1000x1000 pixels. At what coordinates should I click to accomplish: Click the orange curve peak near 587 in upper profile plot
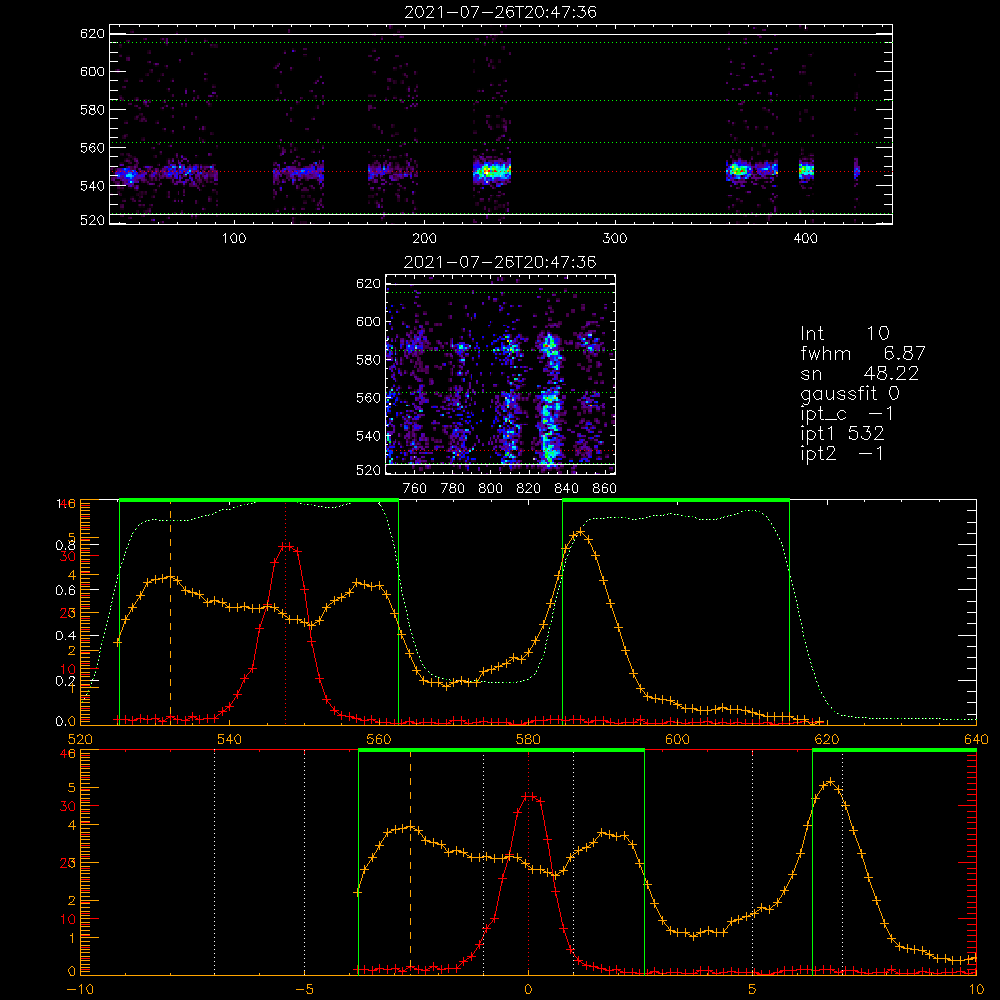580,532
